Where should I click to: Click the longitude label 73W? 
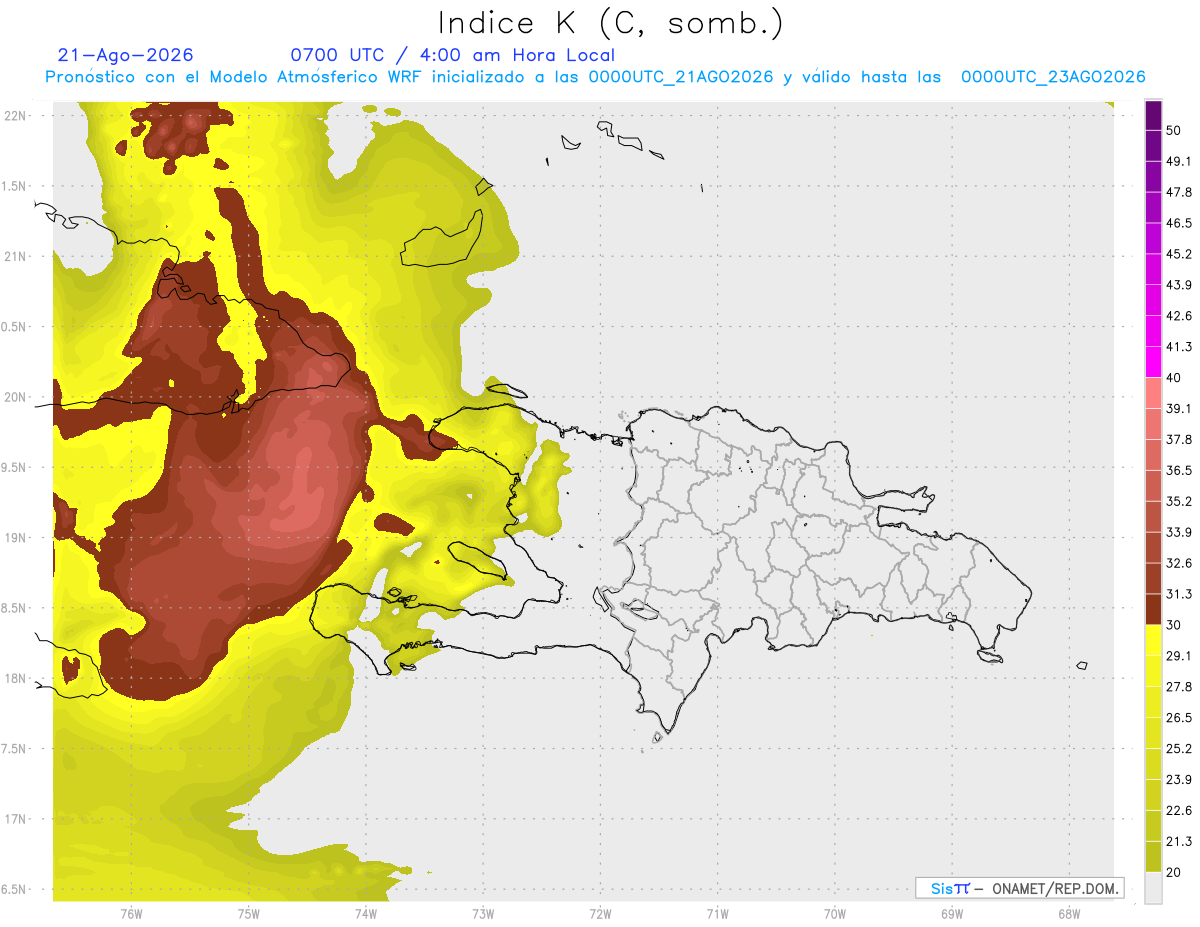[483, 914]
